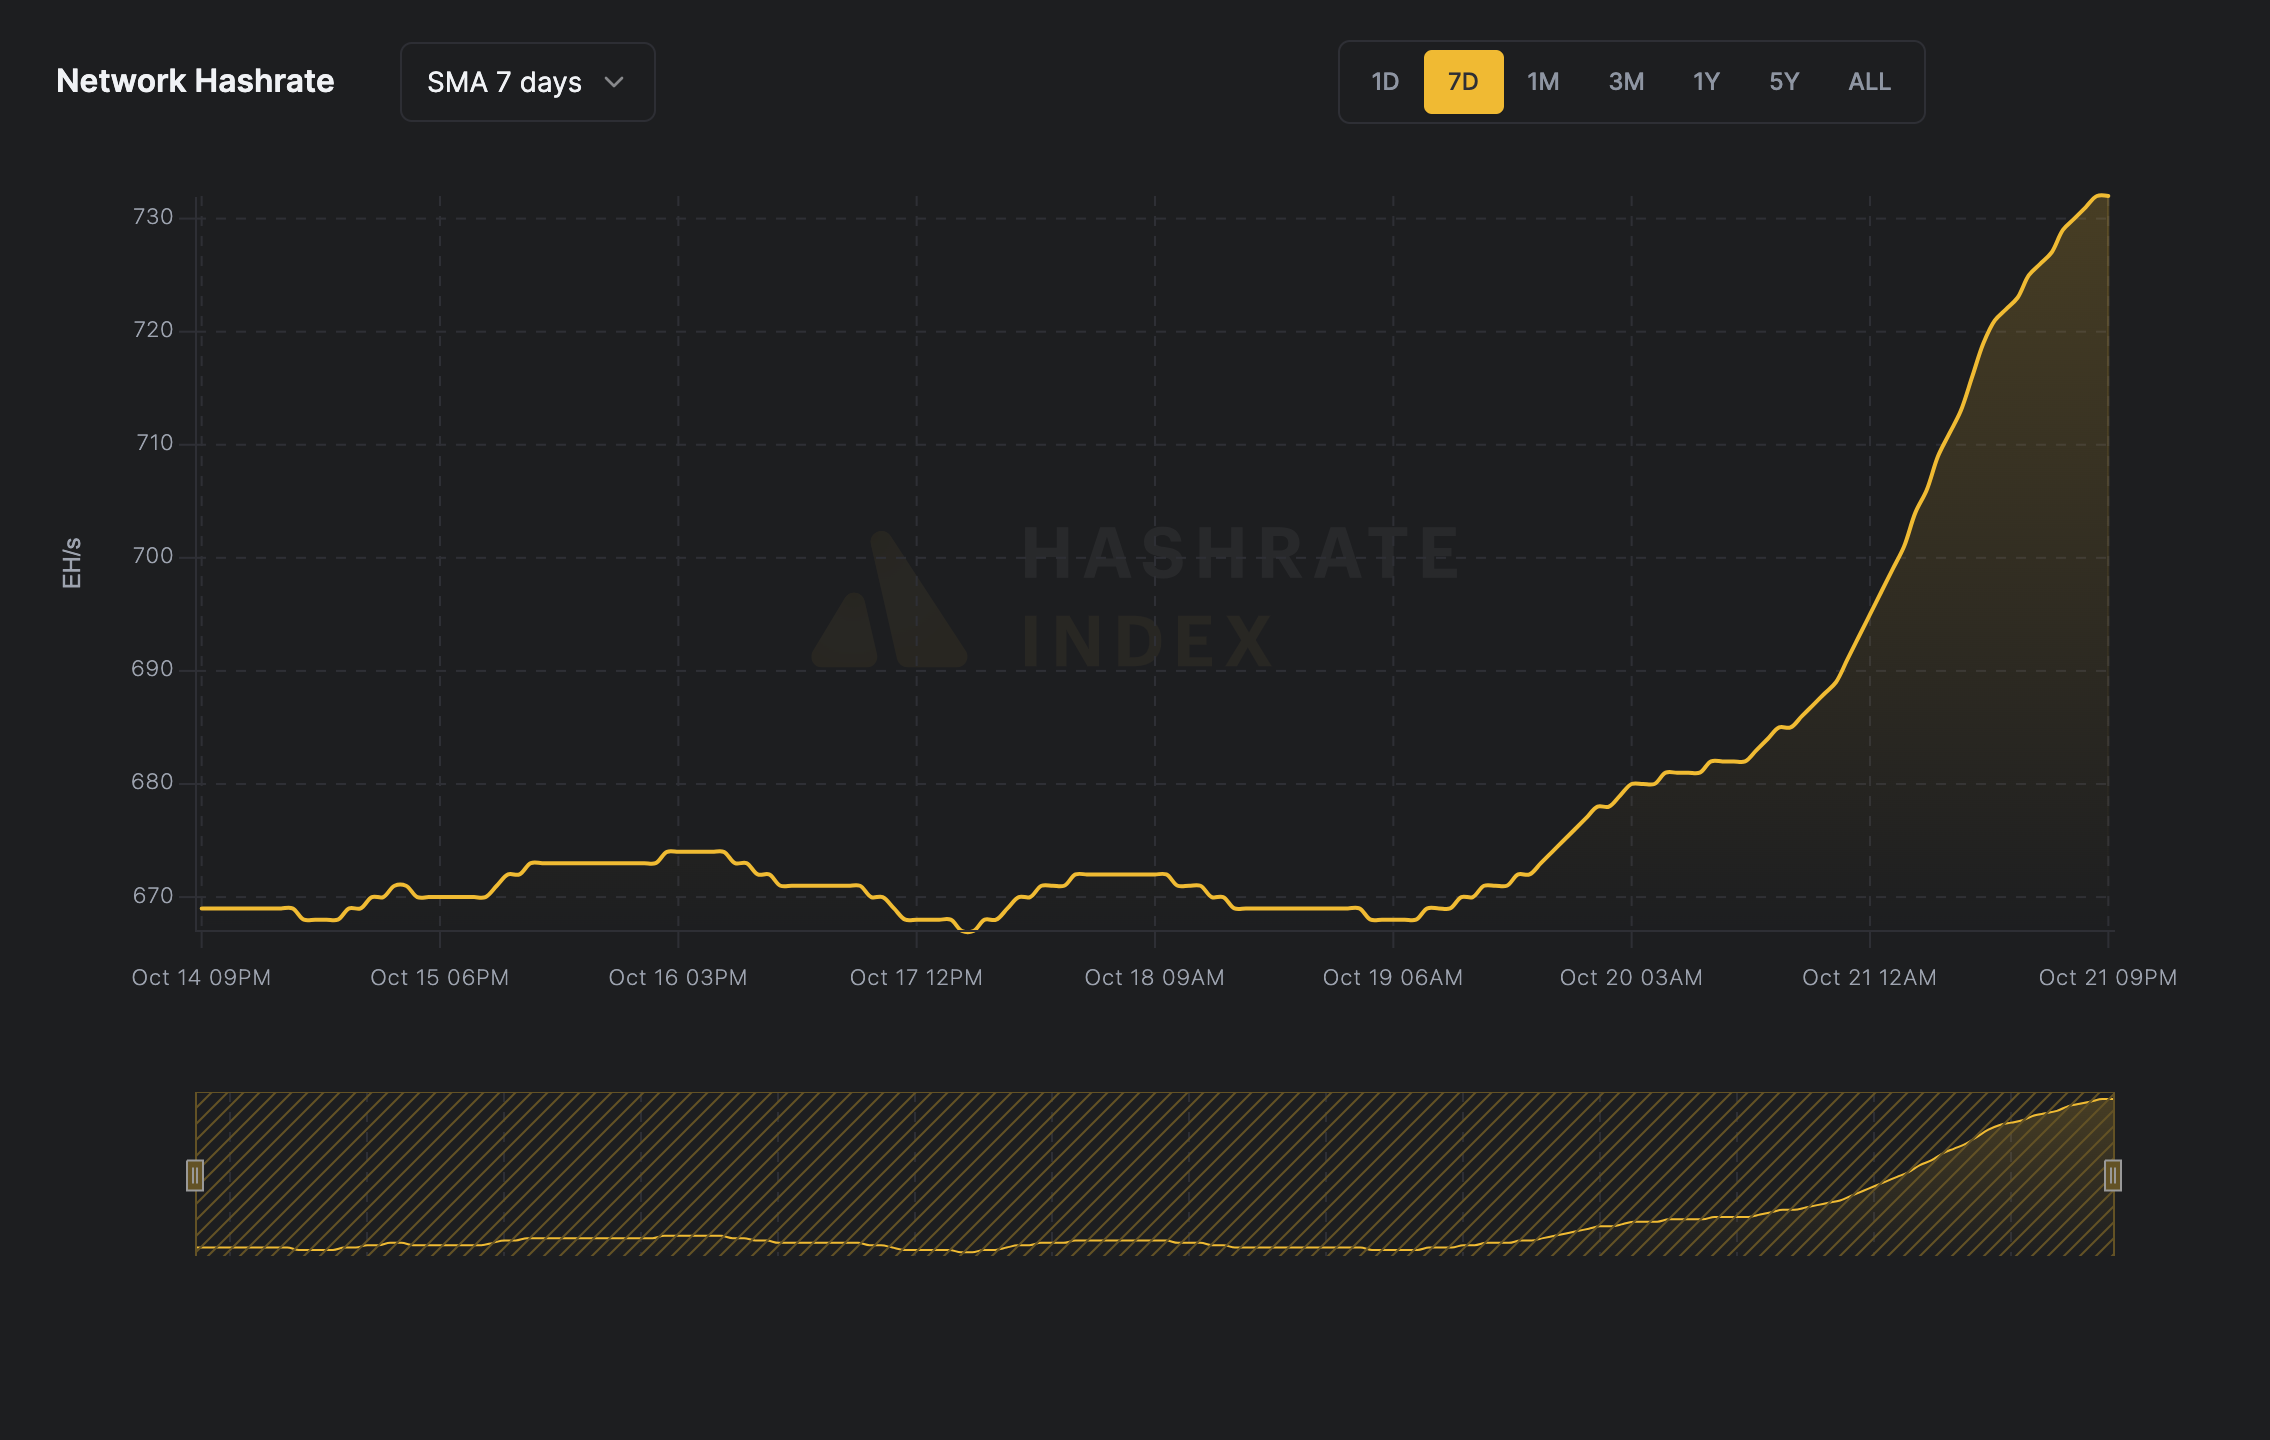Click the Oct 17 12PM axis label

click(915, 977)
